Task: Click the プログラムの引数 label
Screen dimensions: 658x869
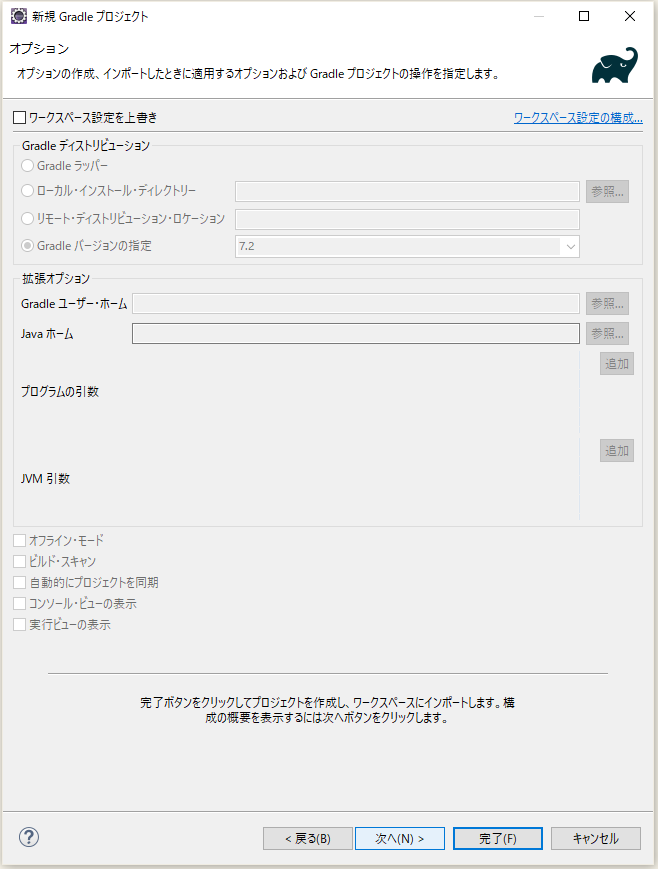Action: click(60, 392)
